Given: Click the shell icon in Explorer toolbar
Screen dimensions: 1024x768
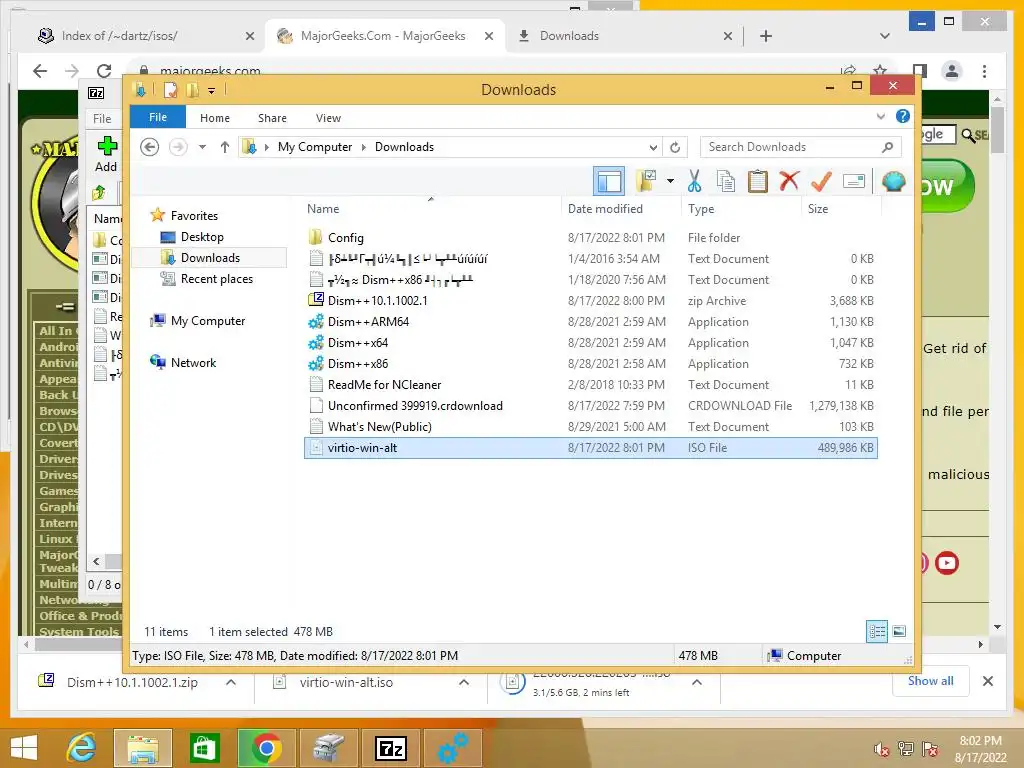Looking at the screenshot, I should pyautogui.click(x=893, y=181).
